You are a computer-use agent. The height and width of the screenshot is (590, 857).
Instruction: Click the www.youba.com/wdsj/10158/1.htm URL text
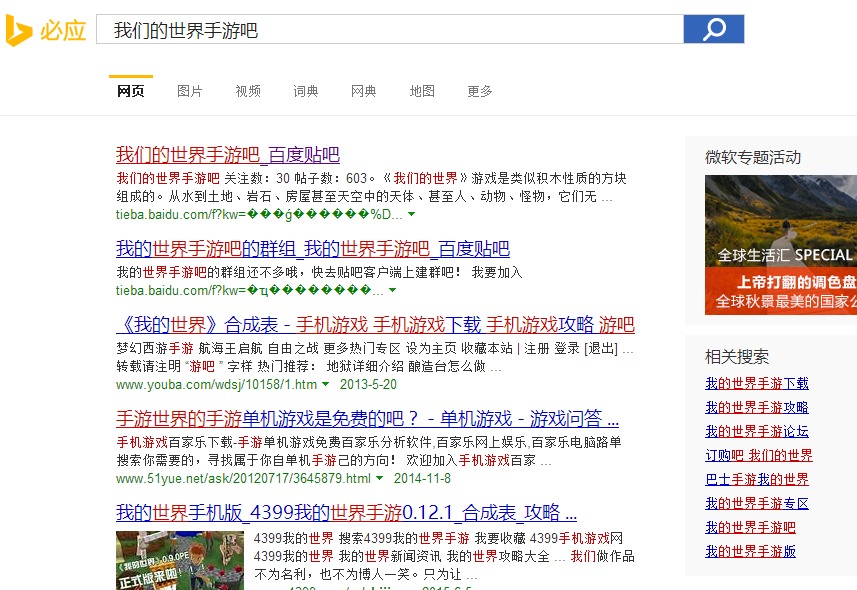pos(216,384)
